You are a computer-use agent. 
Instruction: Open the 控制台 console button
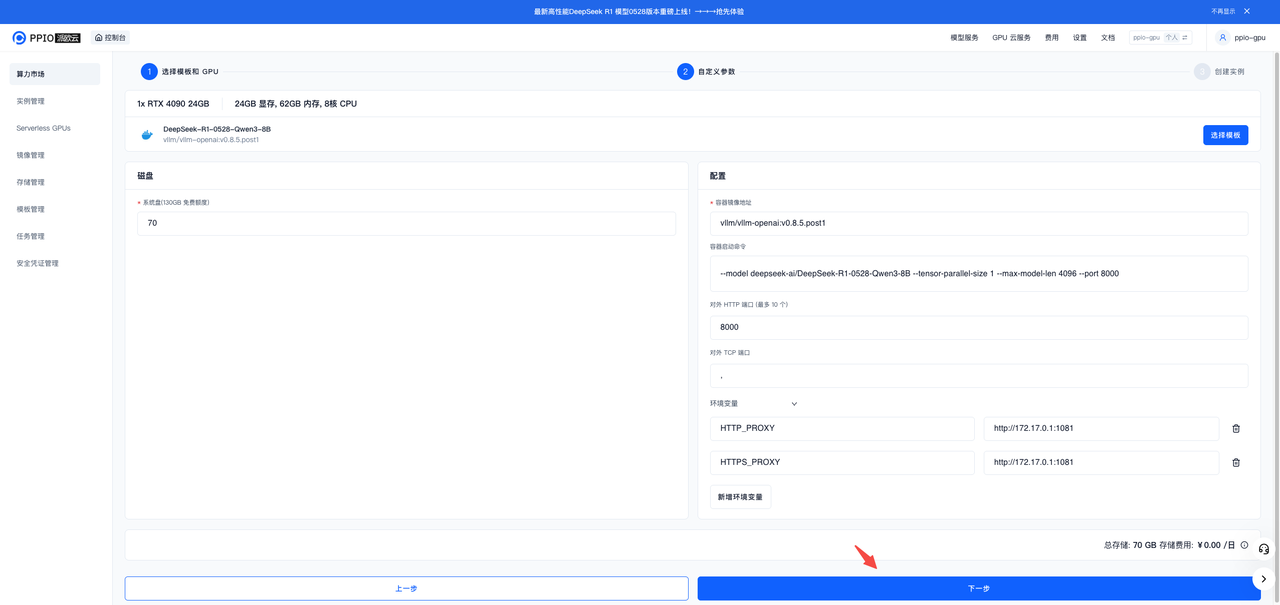110,37
